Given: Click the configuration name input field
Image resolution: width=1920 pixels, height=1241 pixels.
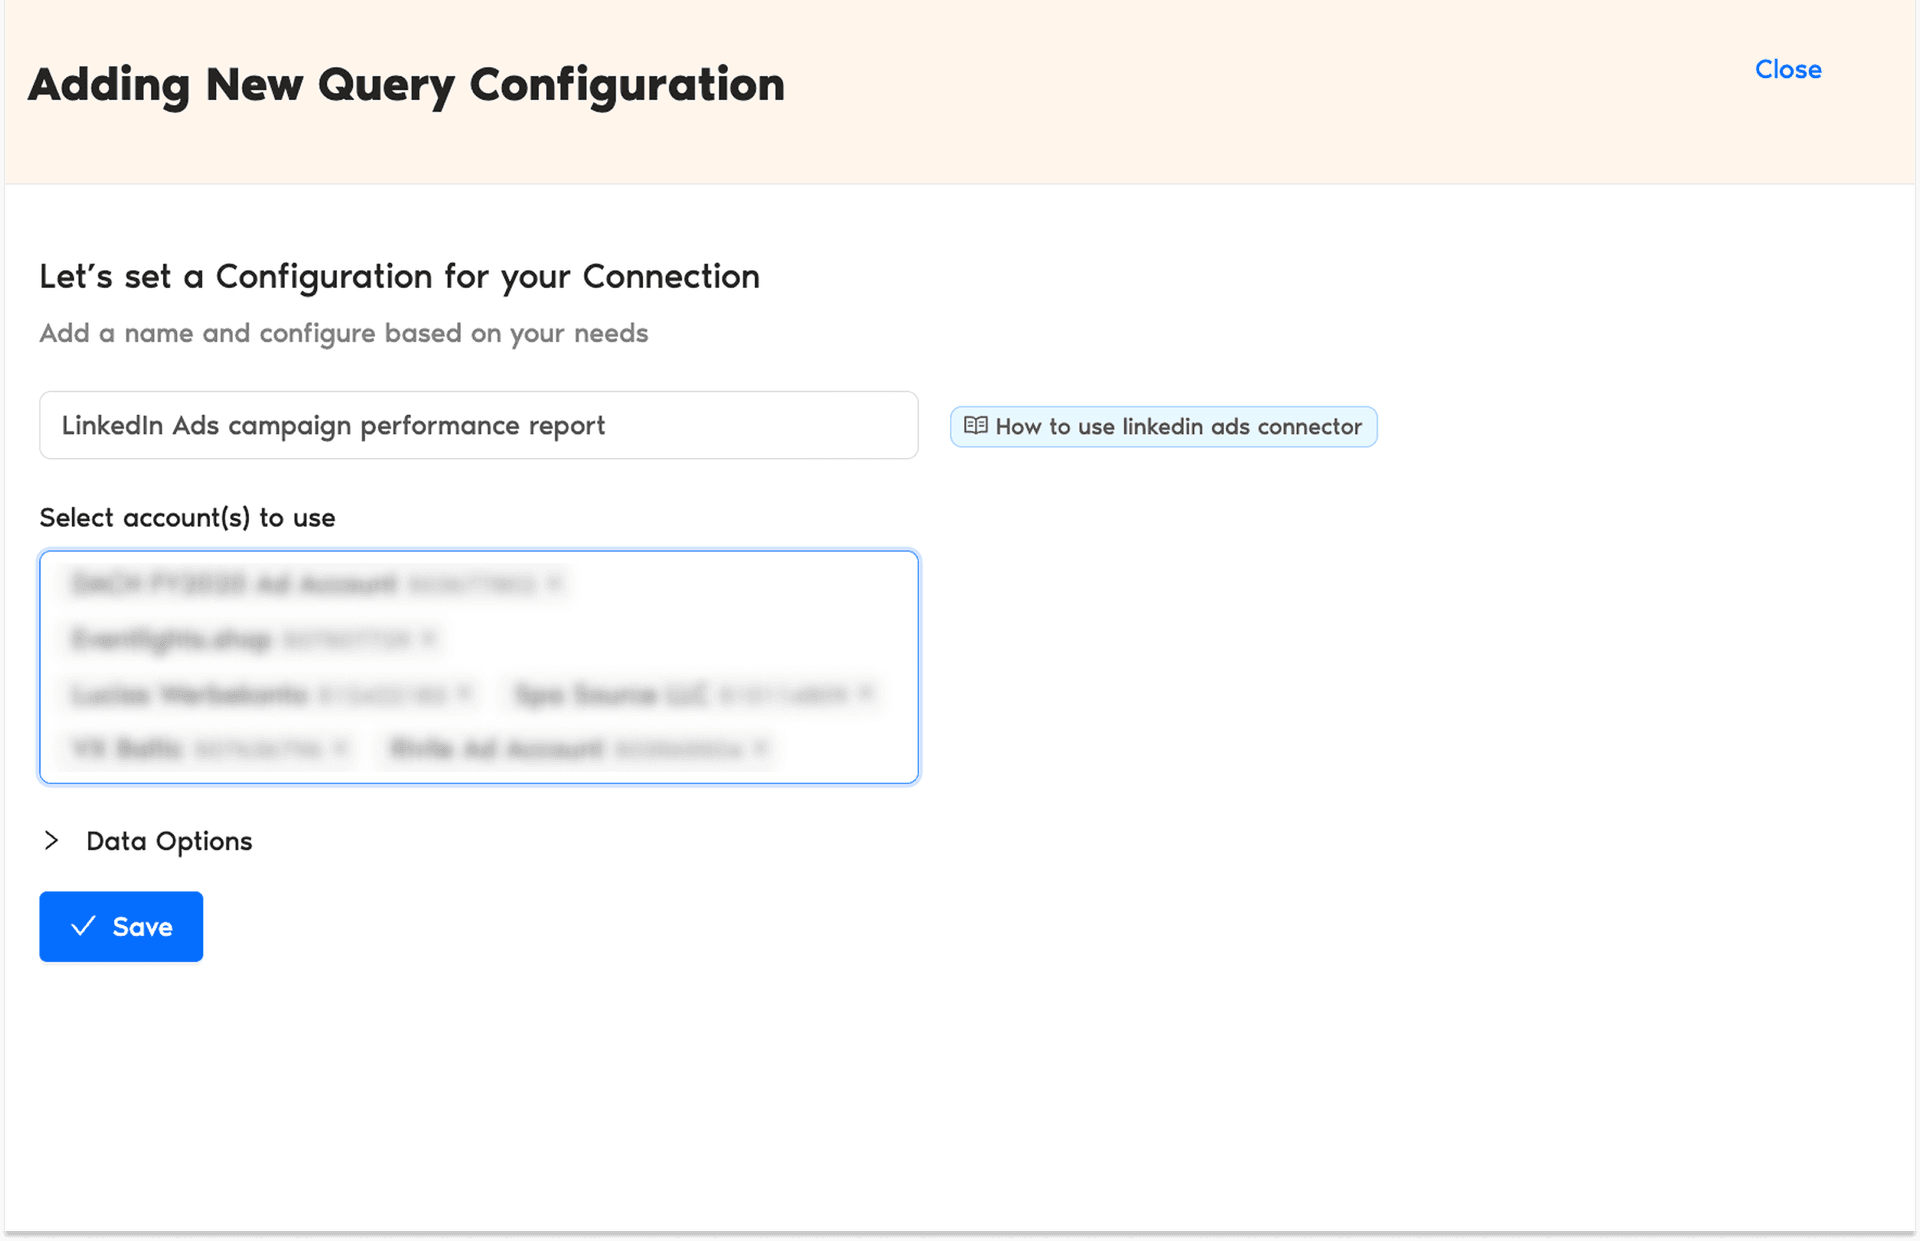Looking at the screenshot, I should (x=478, y=425).
